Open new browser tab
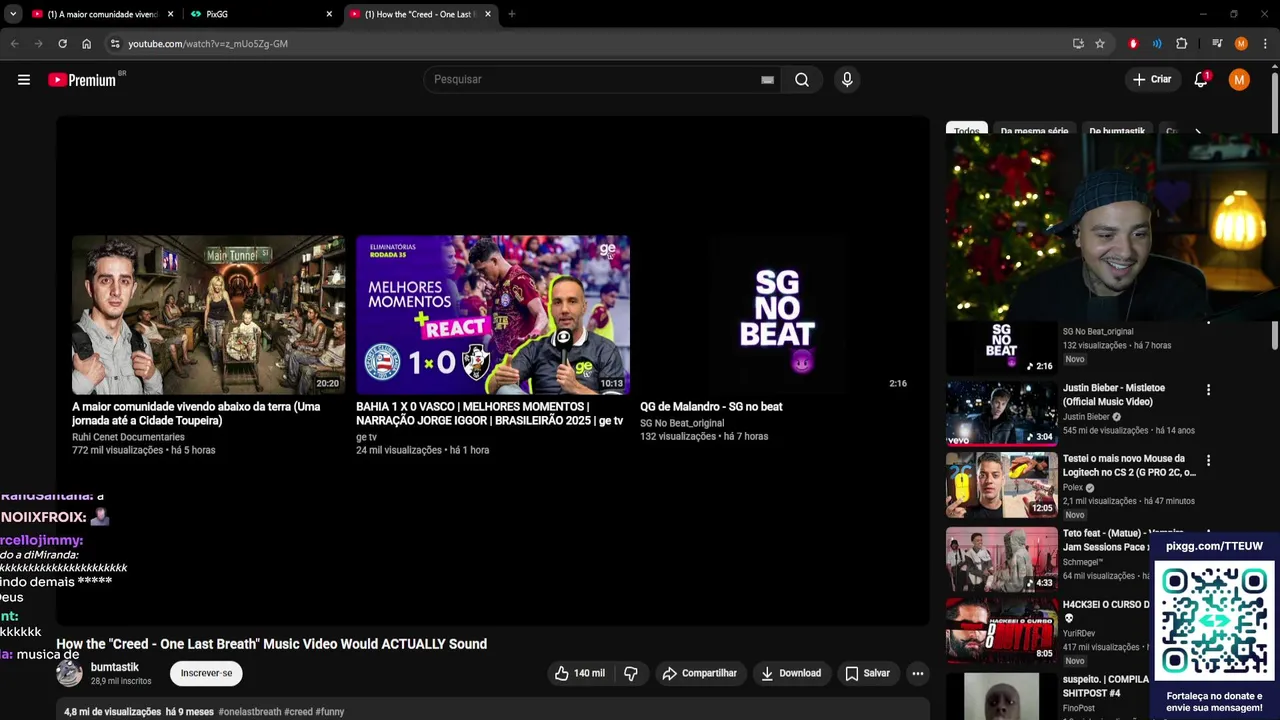This screenshot has width=1280, height=720. tap(512, 14)
